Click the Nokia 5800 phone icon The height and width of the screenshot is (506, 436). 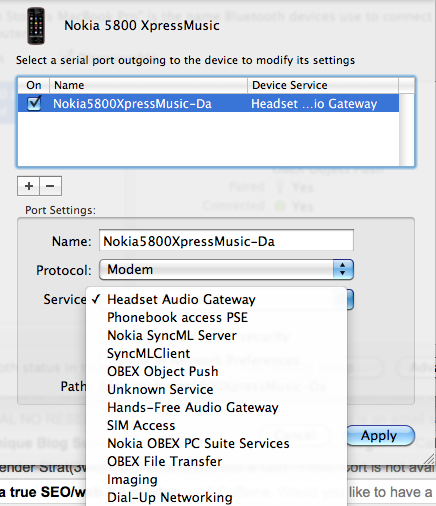click(36, 26)
